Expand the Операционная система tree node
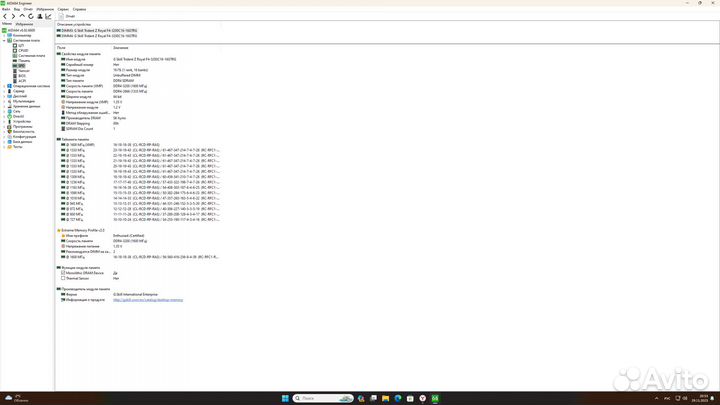The height and width of the screenshot is (405, 720). coord(4,86)
